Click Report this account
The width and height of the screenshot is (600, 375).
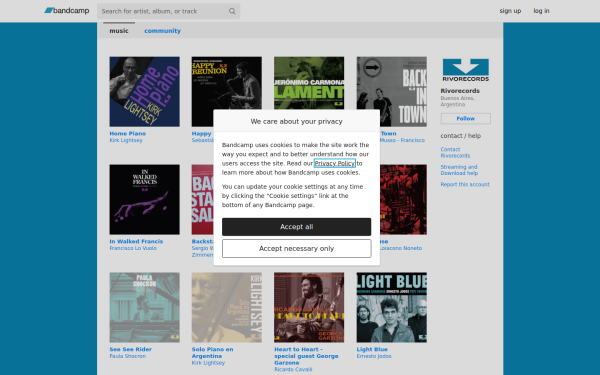tap(465, 184)
